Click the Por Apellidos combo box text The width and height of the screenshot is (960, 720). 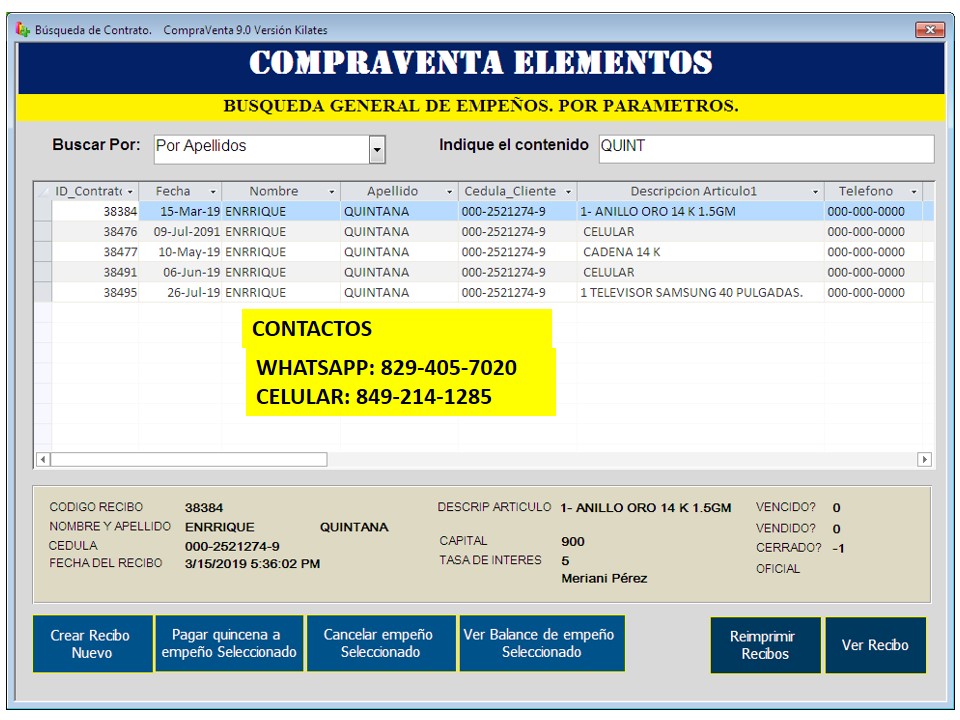[x=201, y=146]
